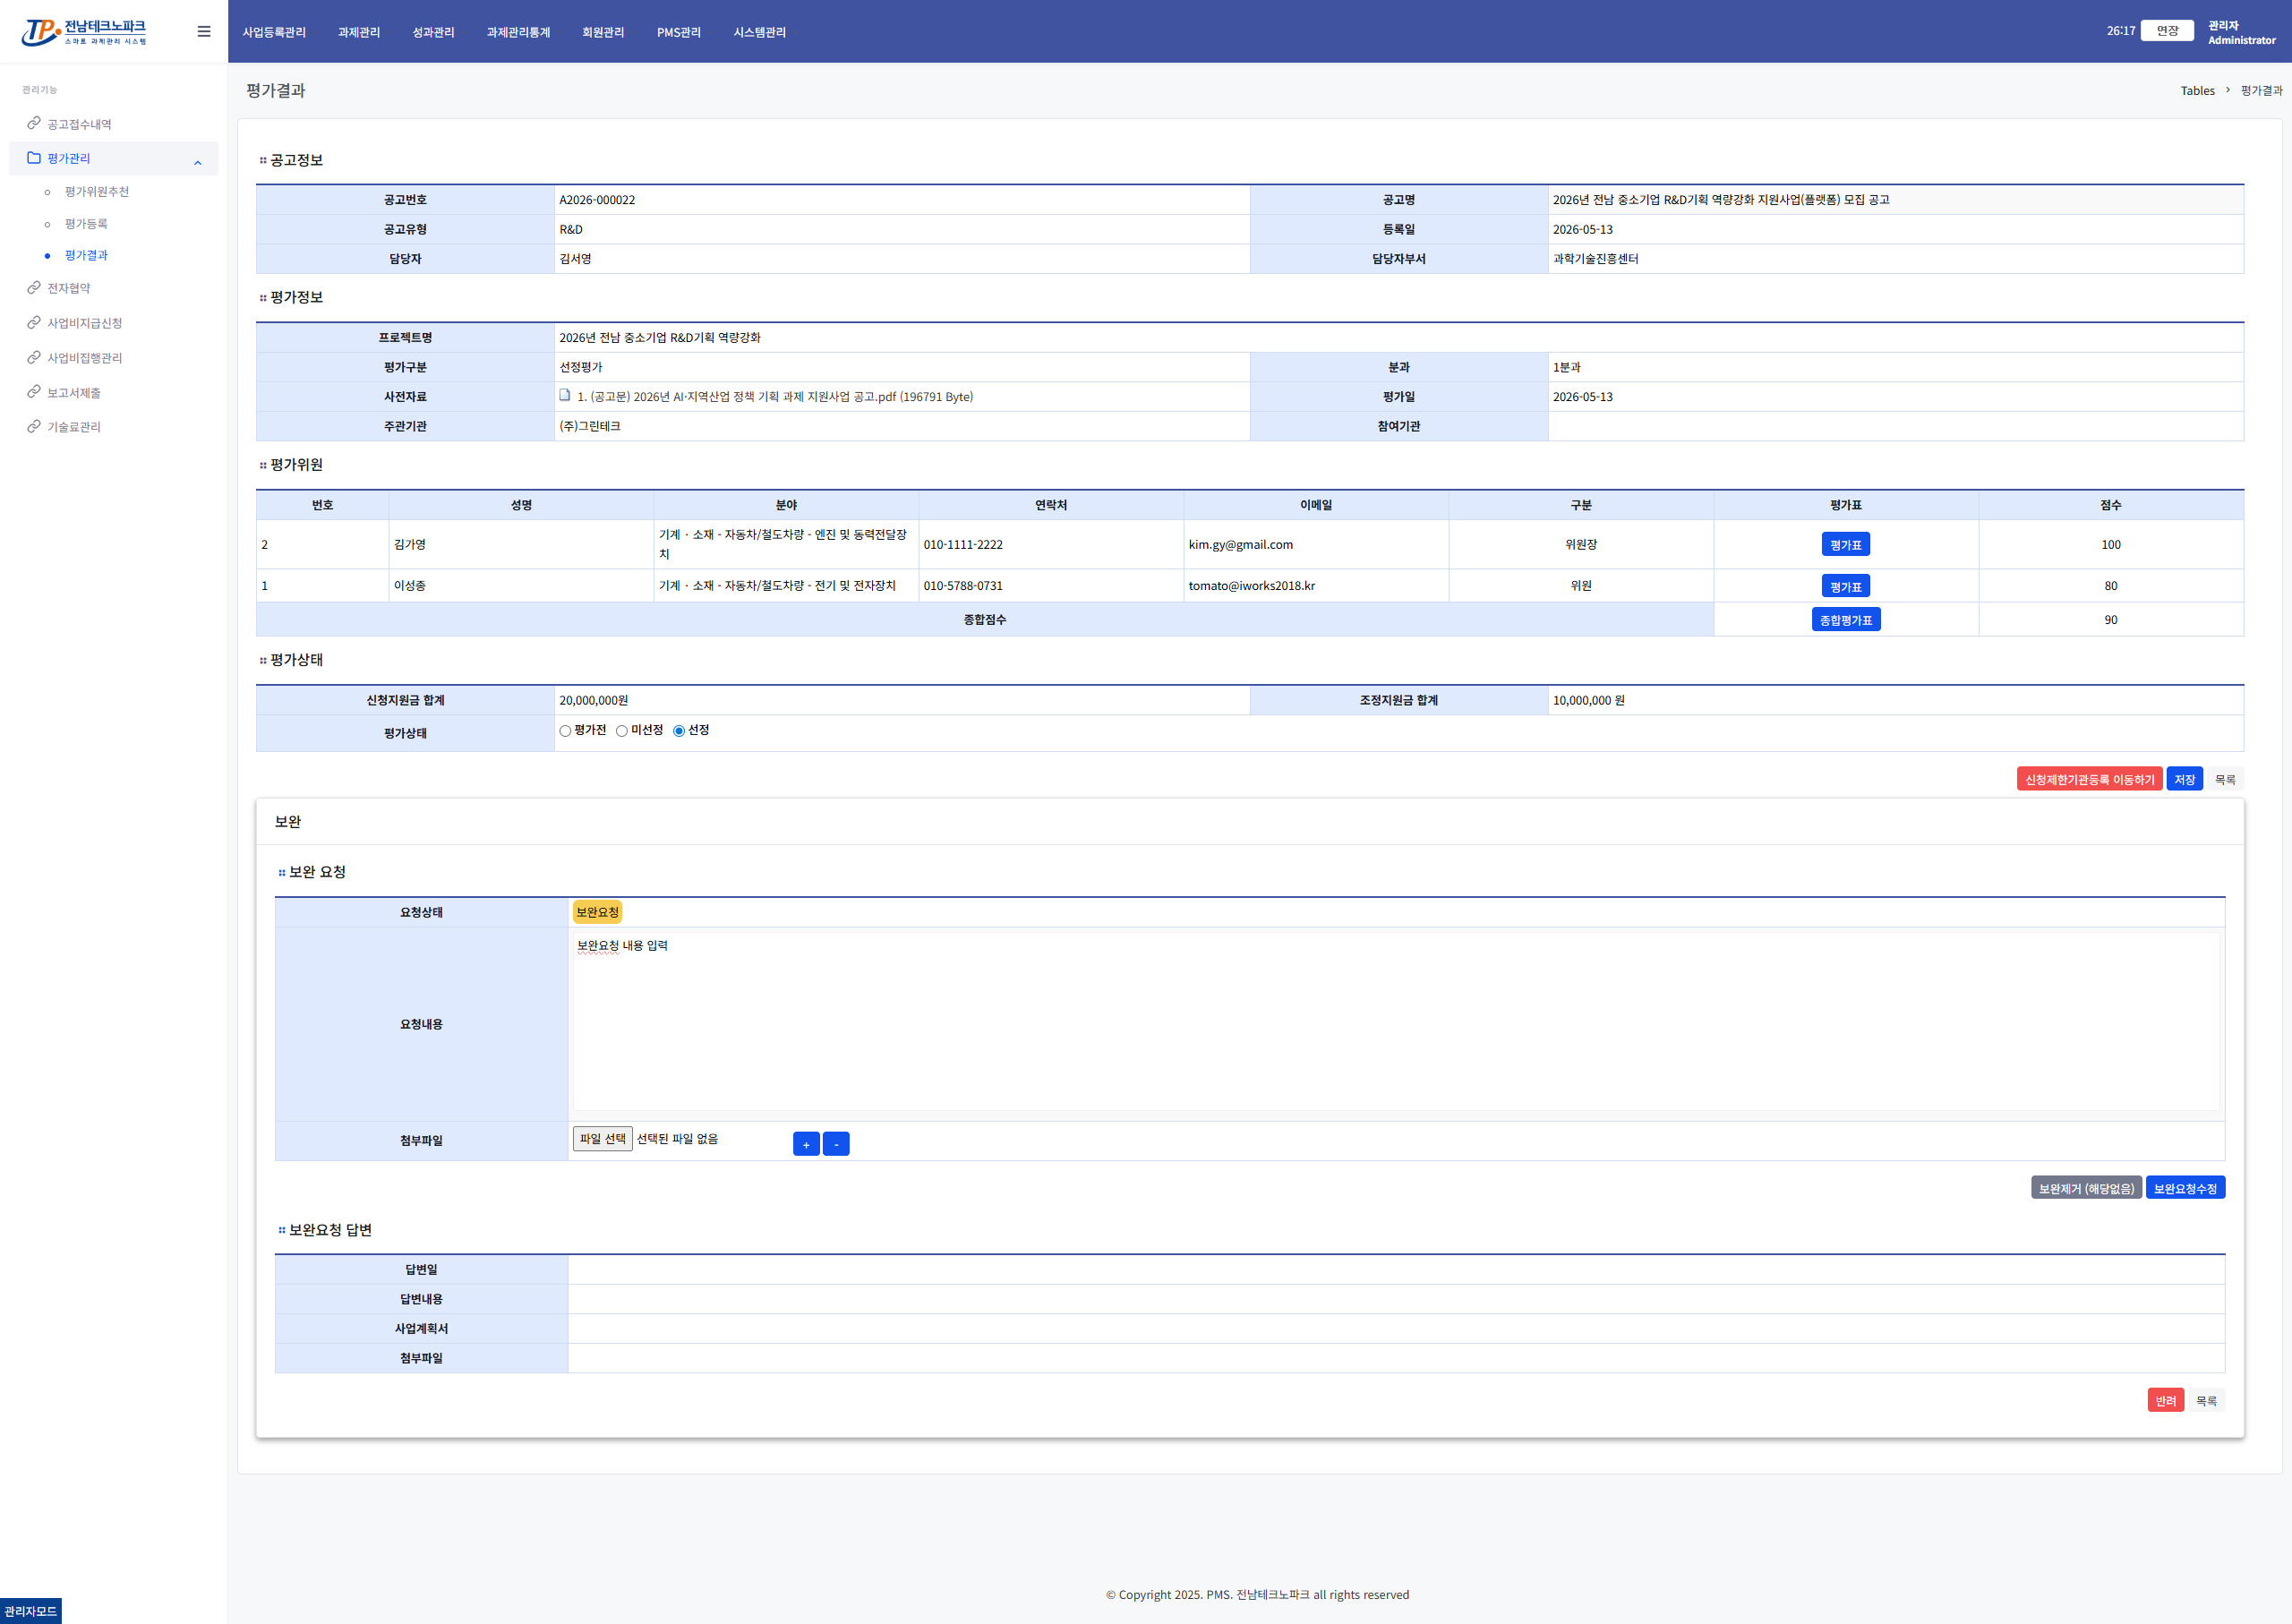Click the PDF file icon in 사전자료
Image resolution: width=2292 pixels, height=1624 pixels.
coord(565,396)
